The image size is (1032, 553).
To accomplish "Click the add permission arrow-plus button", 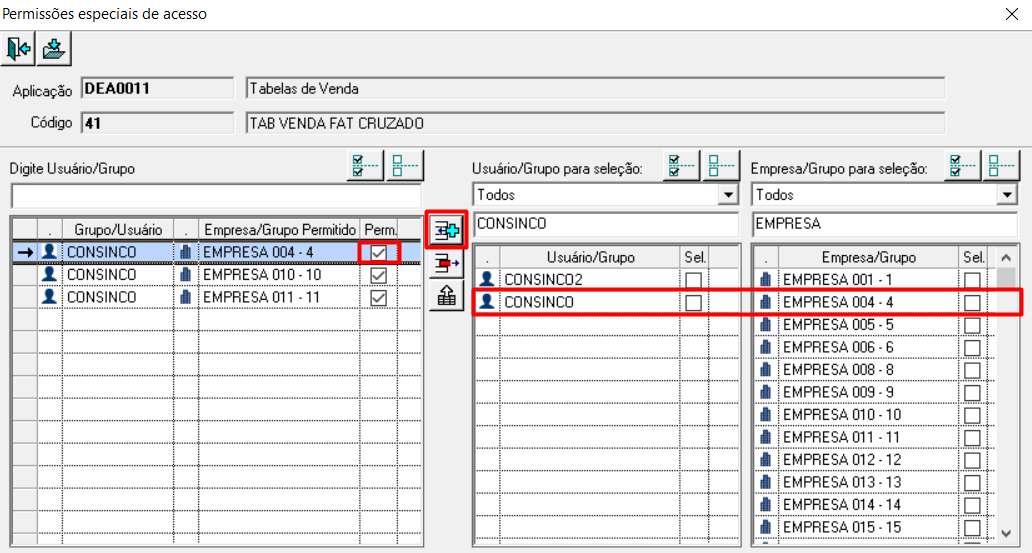I will click(447, 230).
